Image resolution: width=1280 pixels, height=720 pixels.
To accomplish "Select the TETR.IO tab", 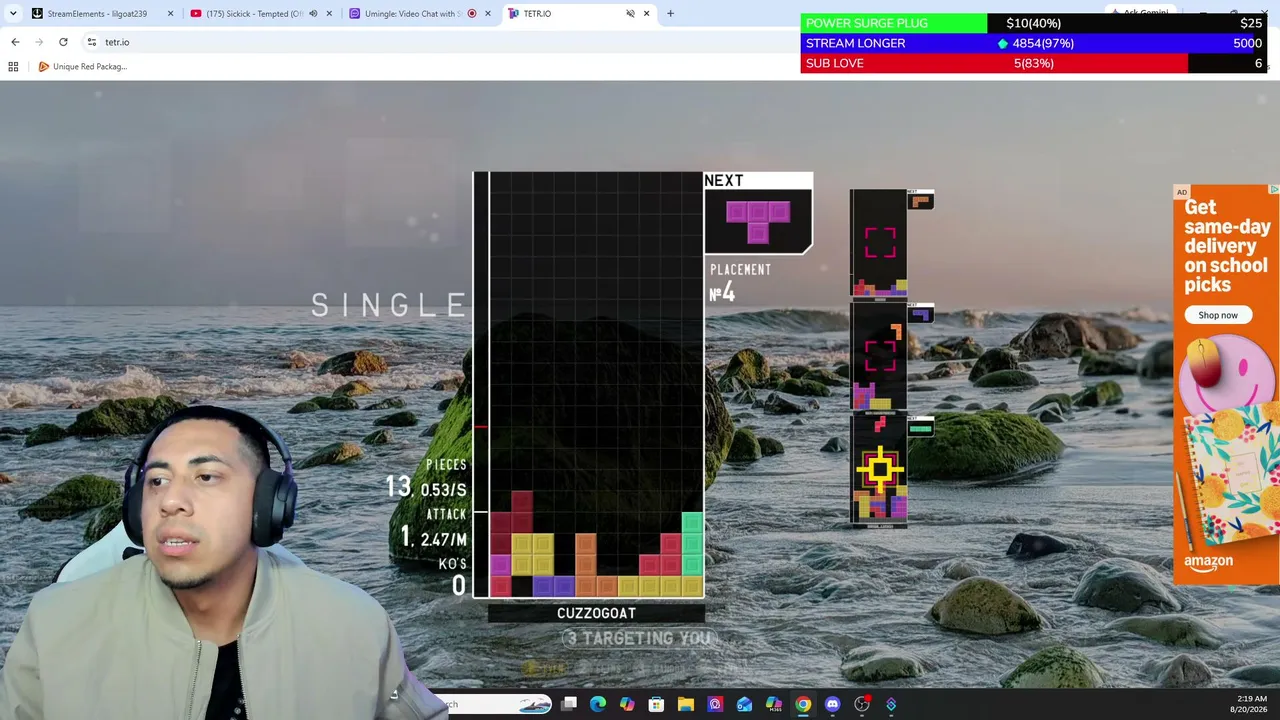I will (x=579, y=13).
